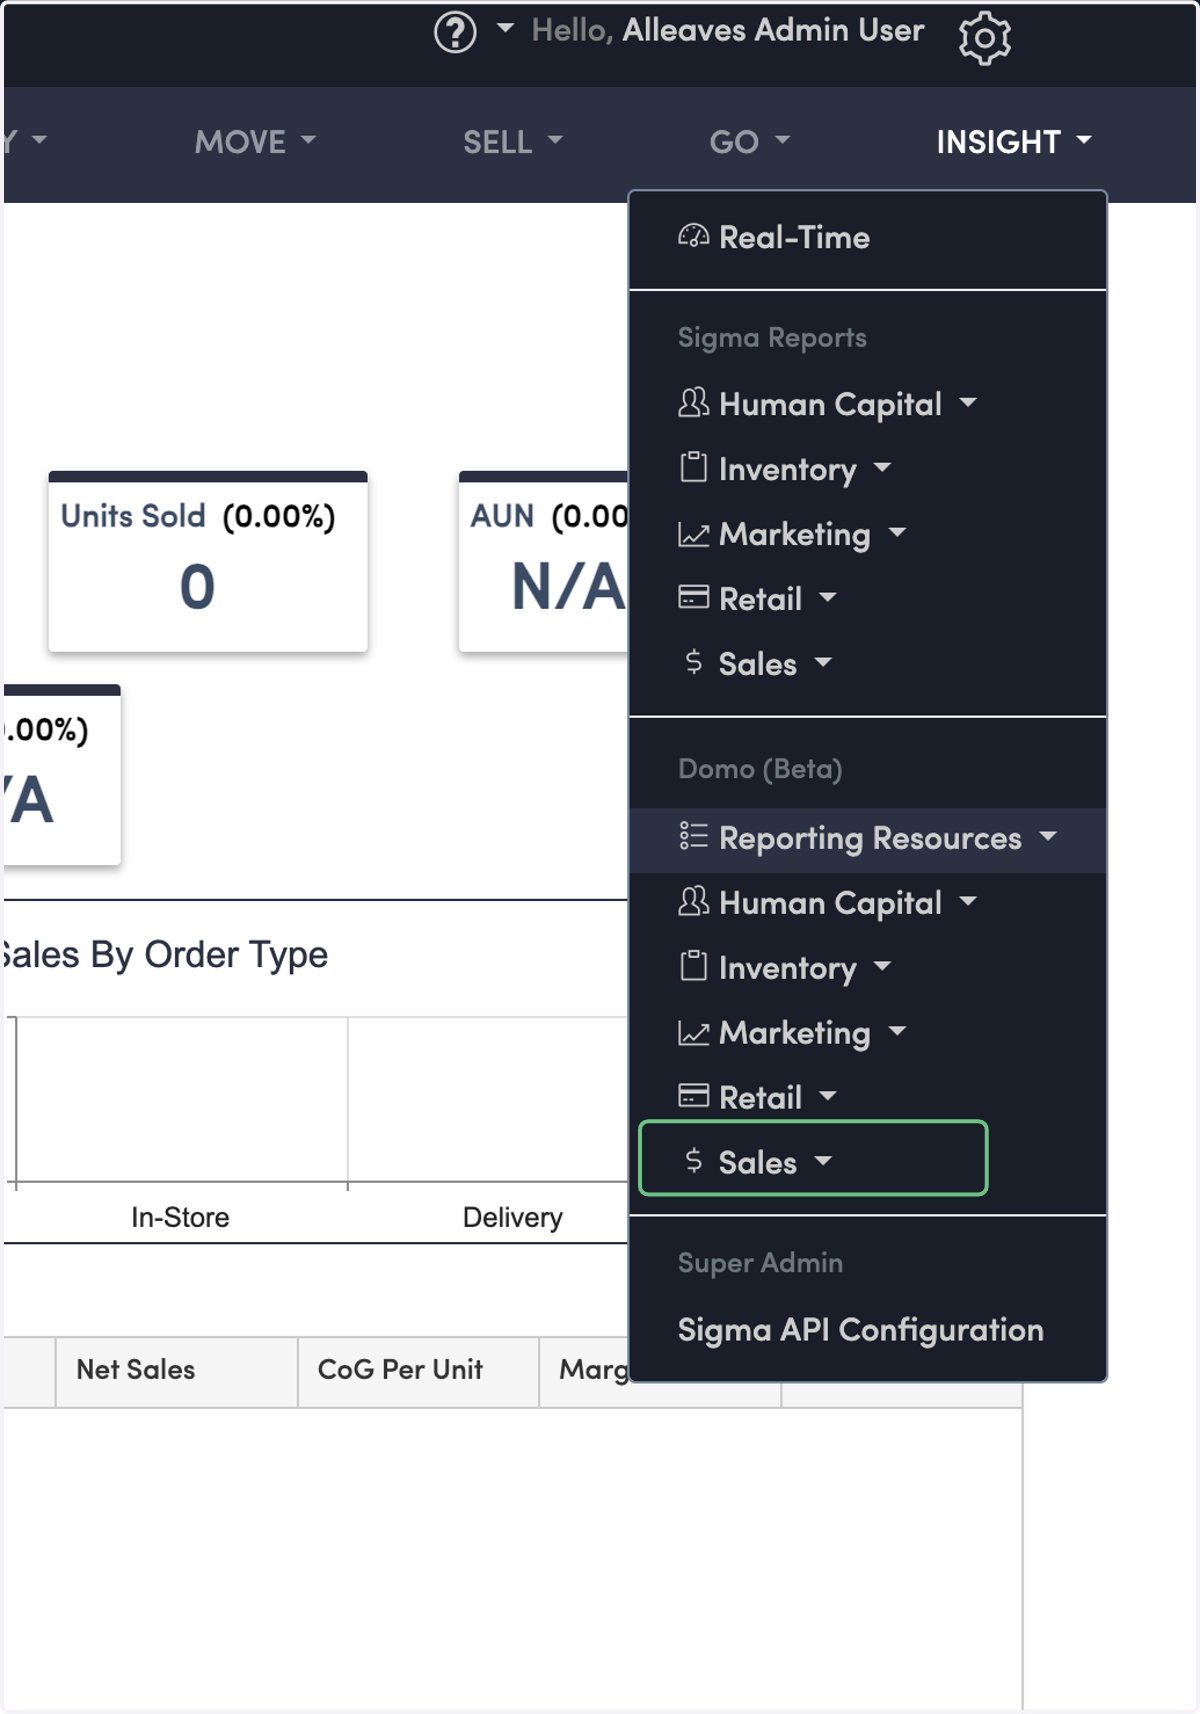Open the GO menu
This screenshot has width=1200, height=1714.
point(749,142)
